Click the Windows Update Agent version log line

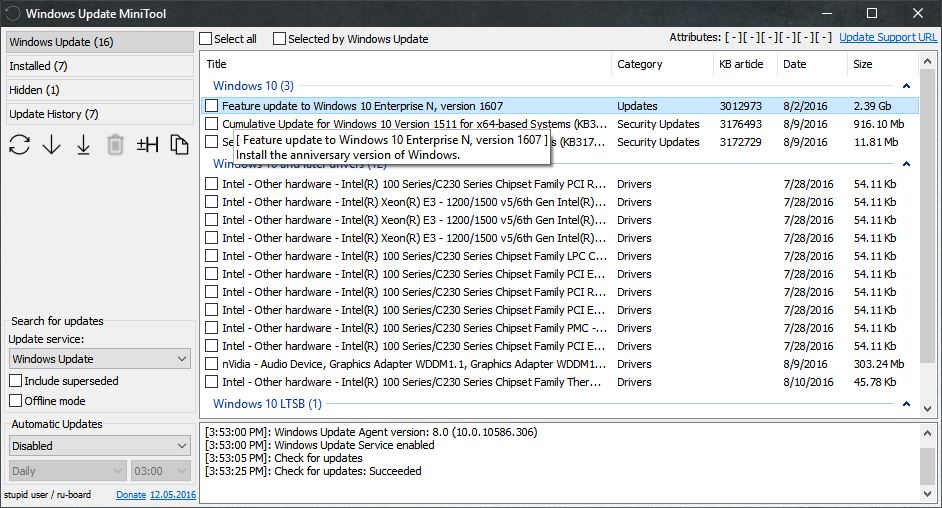click(371, 432)
